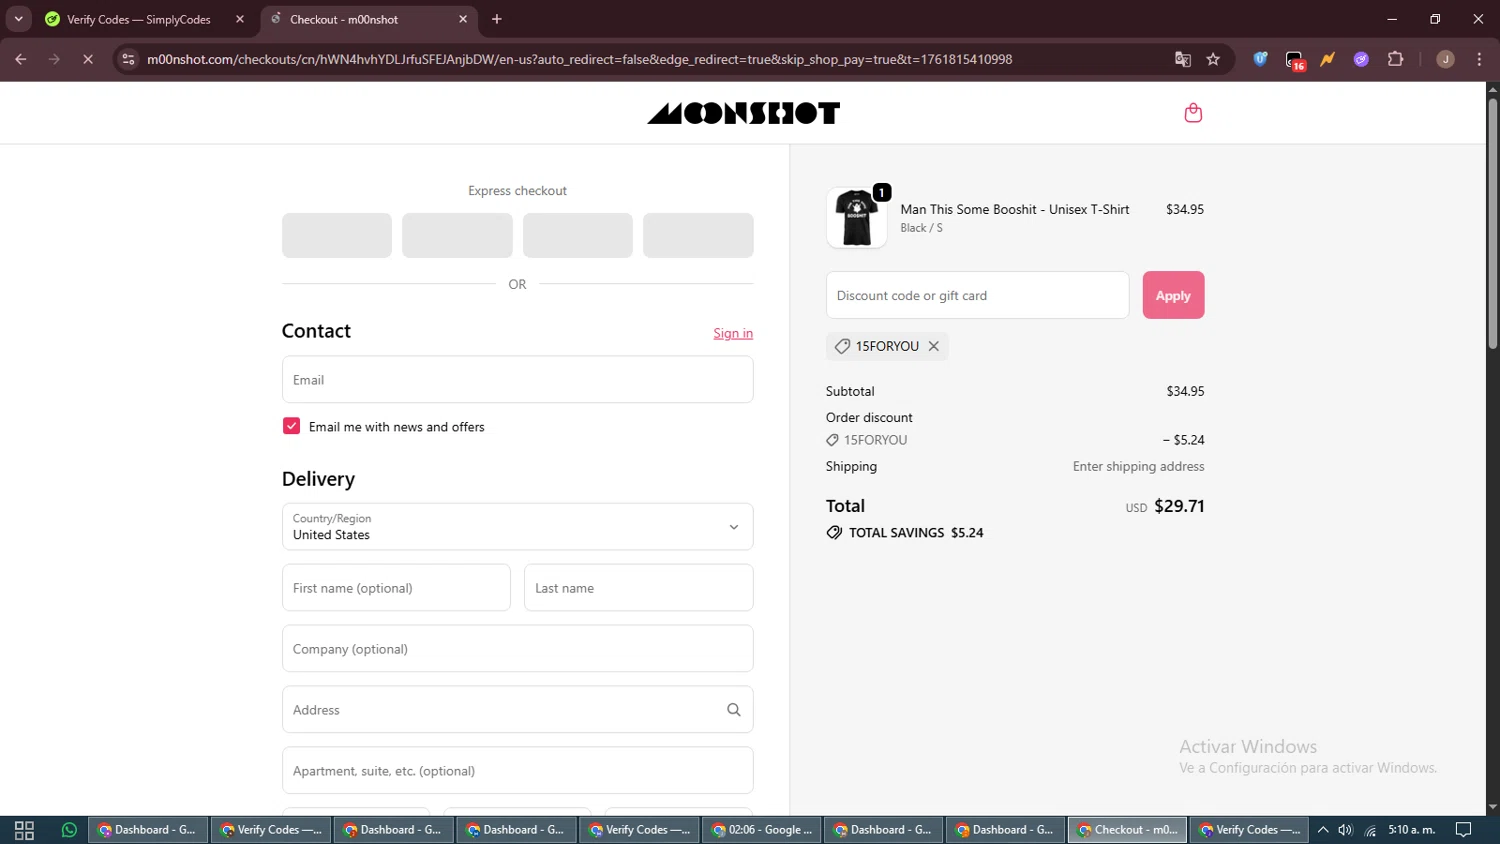Click the Google Translate icon in address bar
The image size is (1500, 844).
click(x=1183, y=59)
